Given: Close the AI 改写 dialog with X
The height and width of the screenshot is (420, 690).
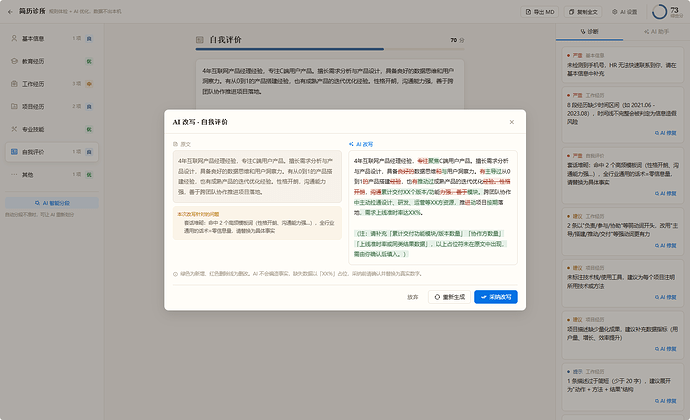Looking at the screenshot, I should [x=511, y=122].
